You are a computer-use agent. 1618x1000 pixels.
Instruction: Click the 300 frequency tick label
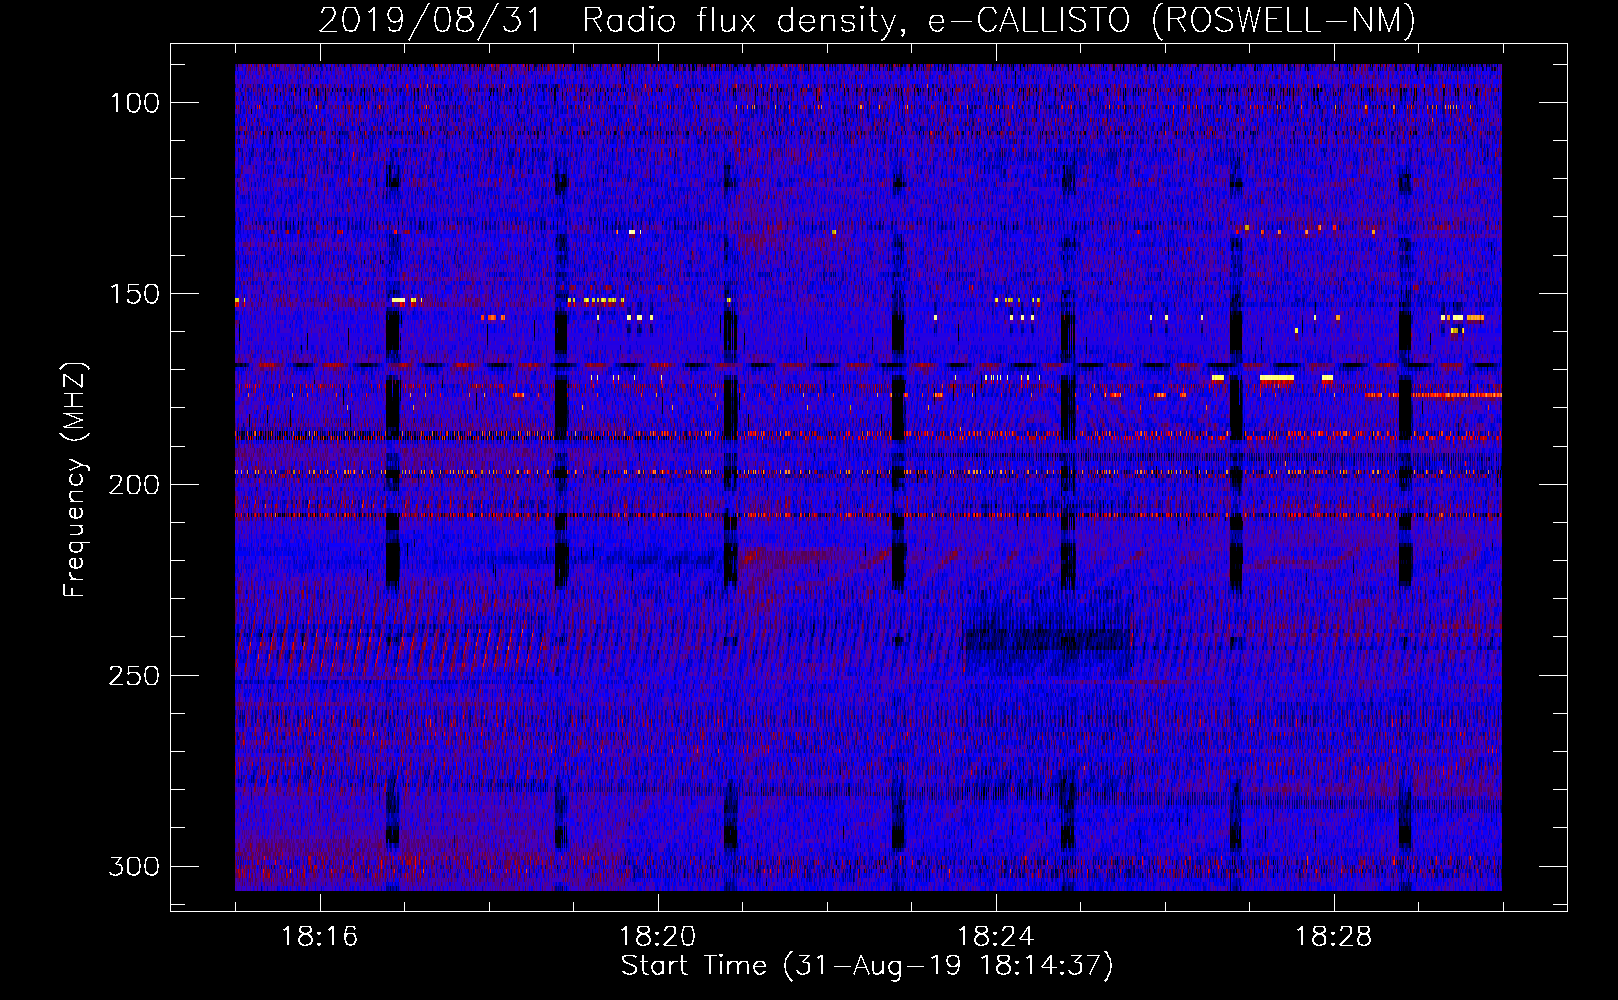134,866
